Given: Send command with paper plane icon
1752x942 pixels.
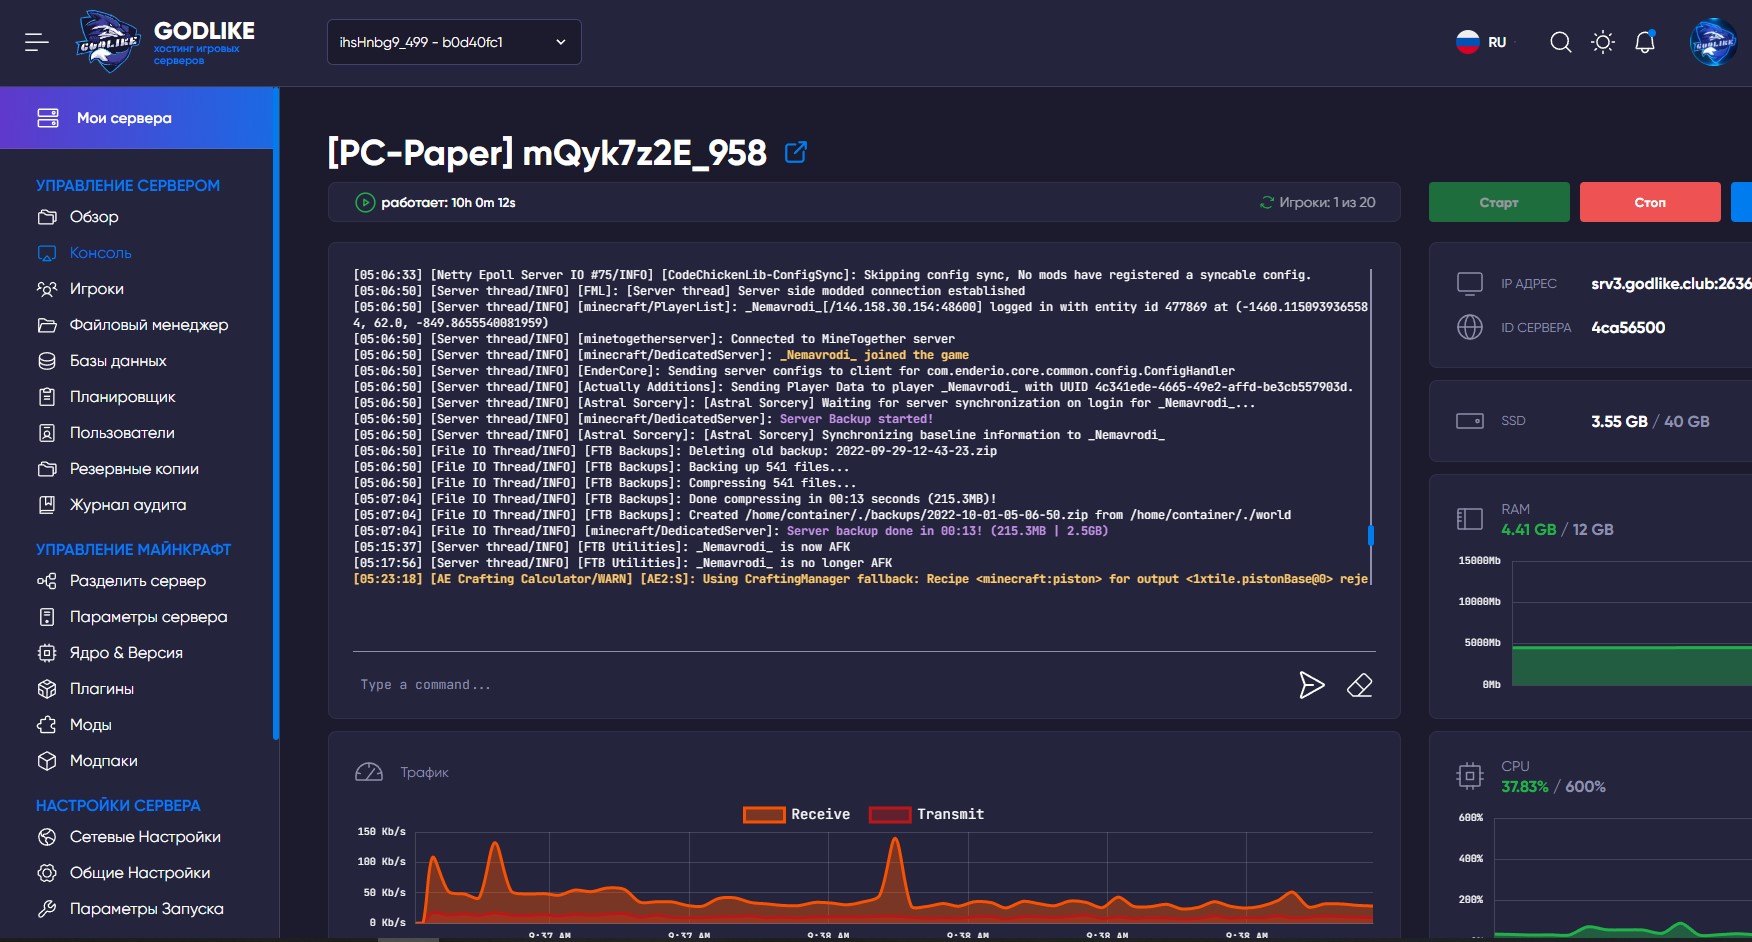Looking at the screenshot, I should click(1311, 685).
